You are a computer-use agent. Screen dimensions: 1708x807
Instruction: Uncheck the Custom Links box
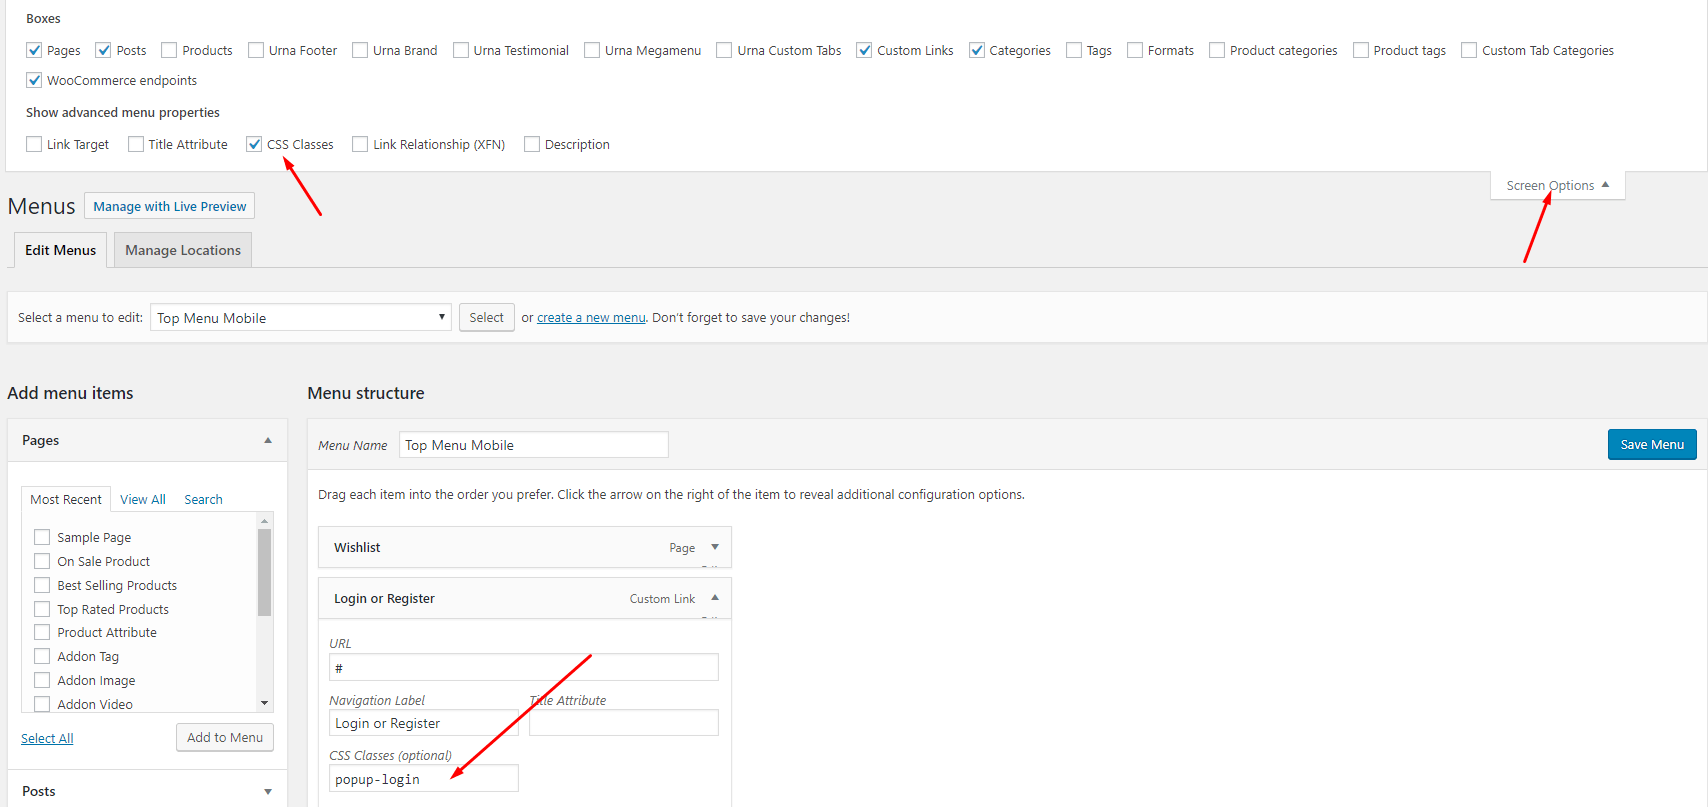tap(864, 50)
